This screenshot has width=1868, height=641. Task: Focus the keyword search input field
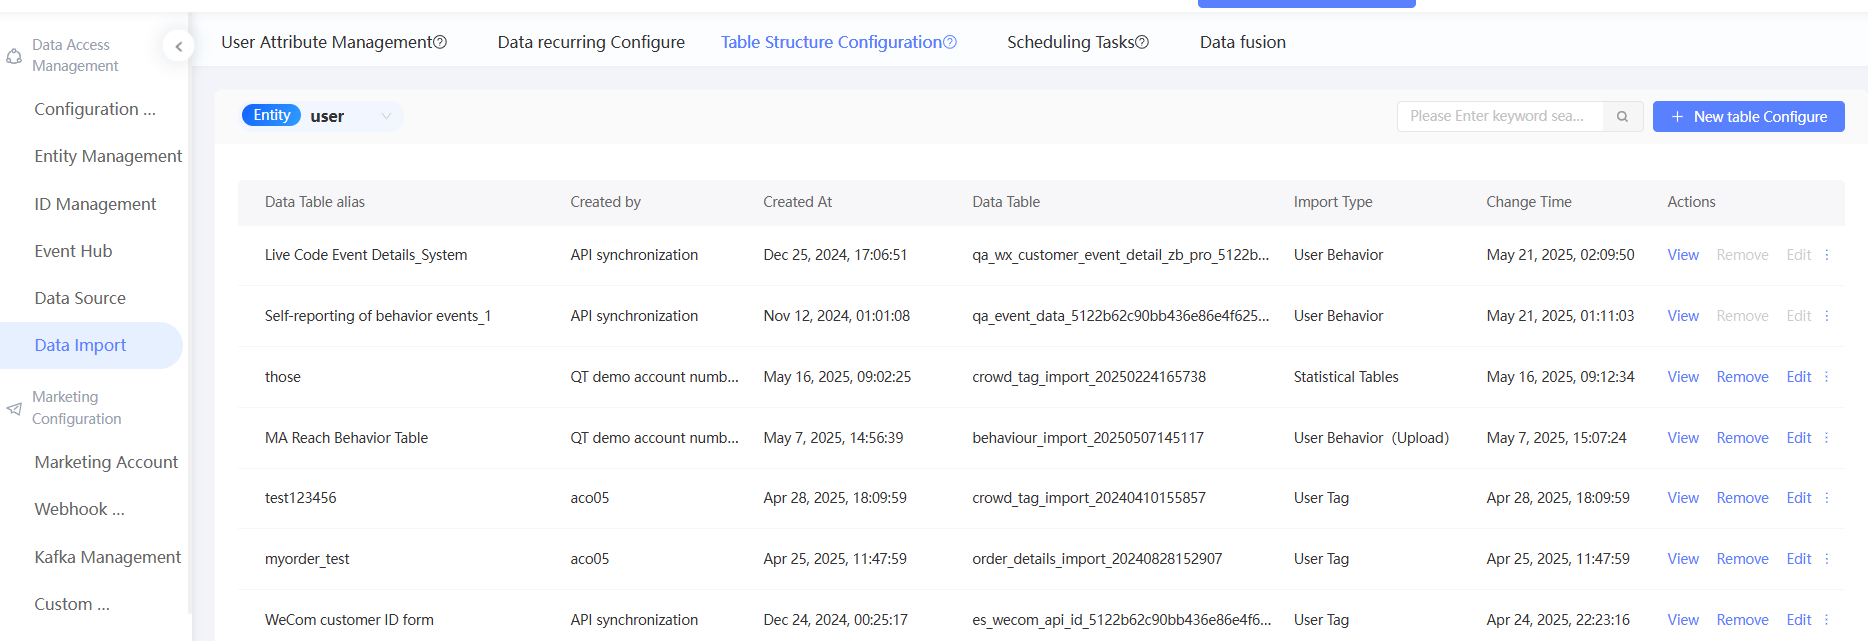click(1498, 117)
